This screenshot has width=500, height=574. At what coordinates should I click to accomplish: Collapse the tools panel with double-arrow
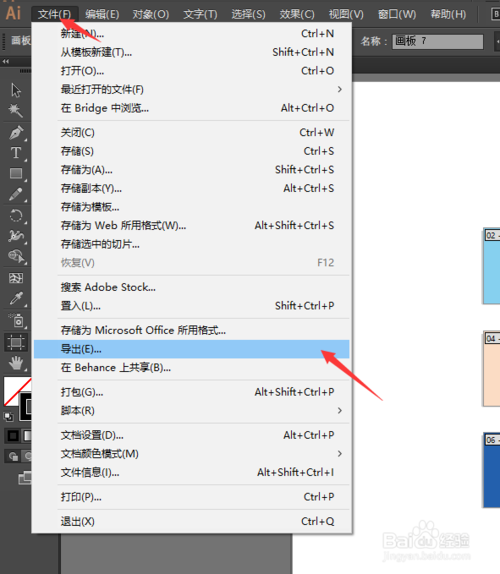point(6,61)
